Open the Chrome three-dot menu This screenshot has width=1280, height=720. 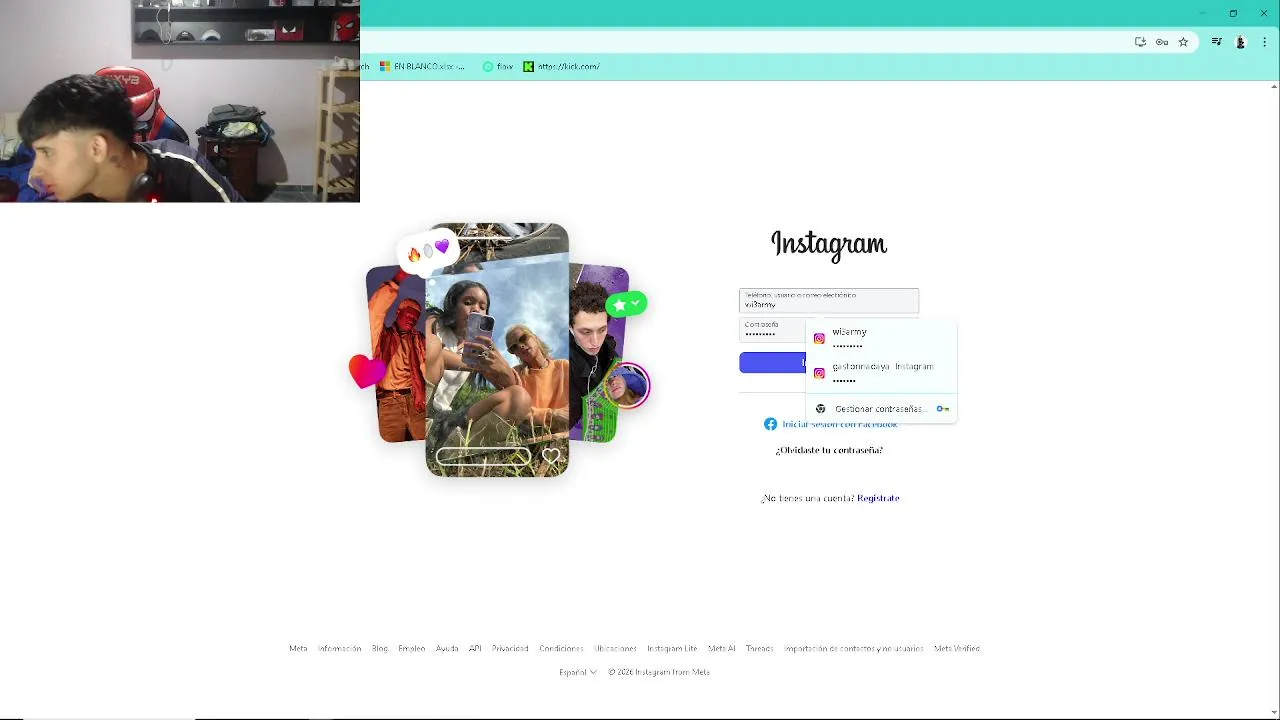point(1264,42)
